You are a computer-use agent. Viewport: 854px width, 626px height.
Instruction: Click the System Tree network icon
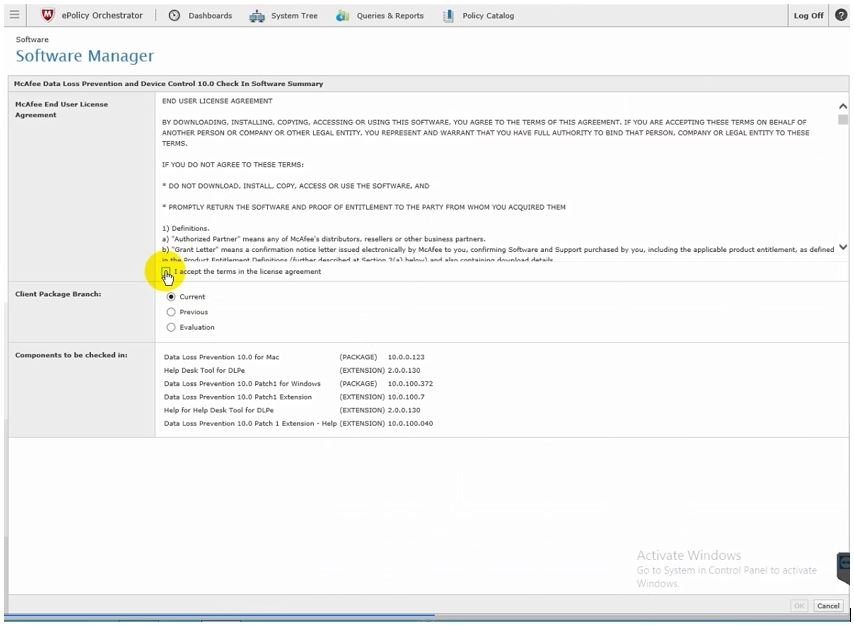pyautogui.click(x=257, y=15)
